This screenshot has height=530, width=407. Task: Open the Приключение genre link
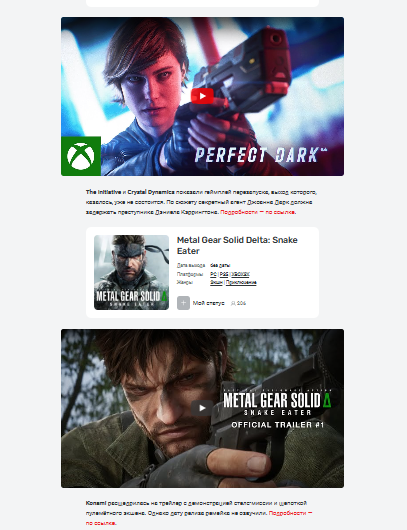[x=241, y=282]
